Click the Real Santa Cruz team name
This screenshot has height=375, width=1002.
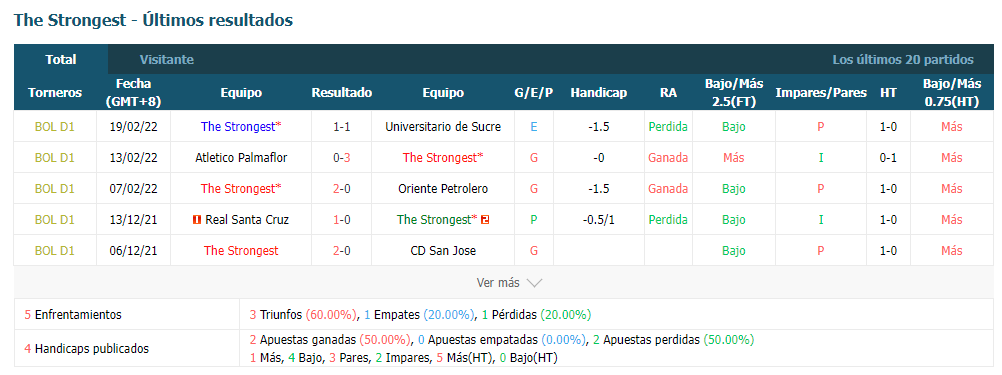click(247, 220)
